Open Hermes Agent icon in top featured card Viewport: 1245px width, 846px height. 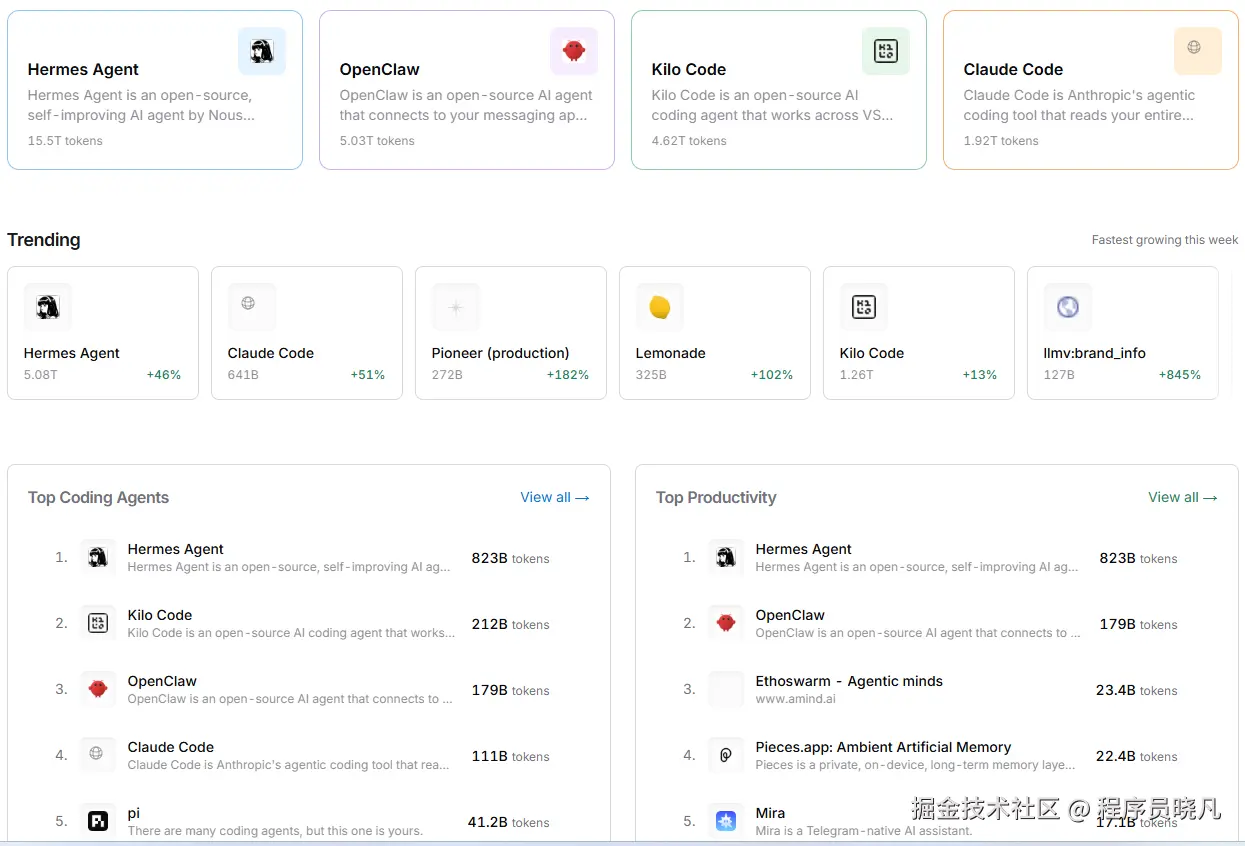pos(262,51)
